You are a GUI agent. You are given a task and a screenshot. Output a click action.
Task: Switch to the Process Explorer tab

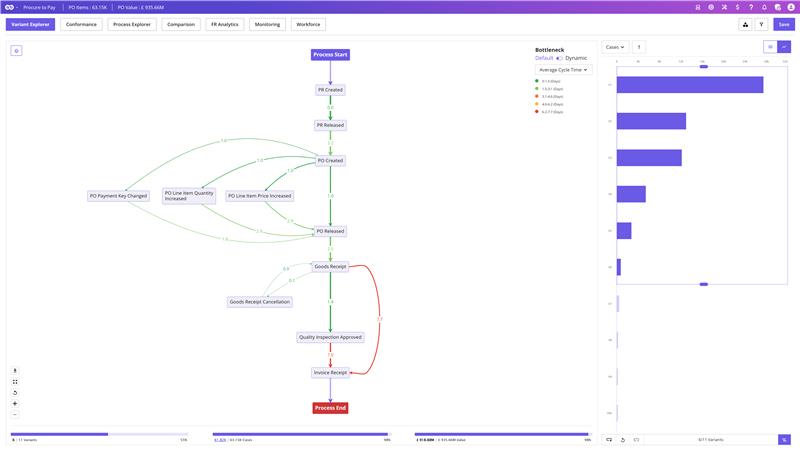point(132,24)
